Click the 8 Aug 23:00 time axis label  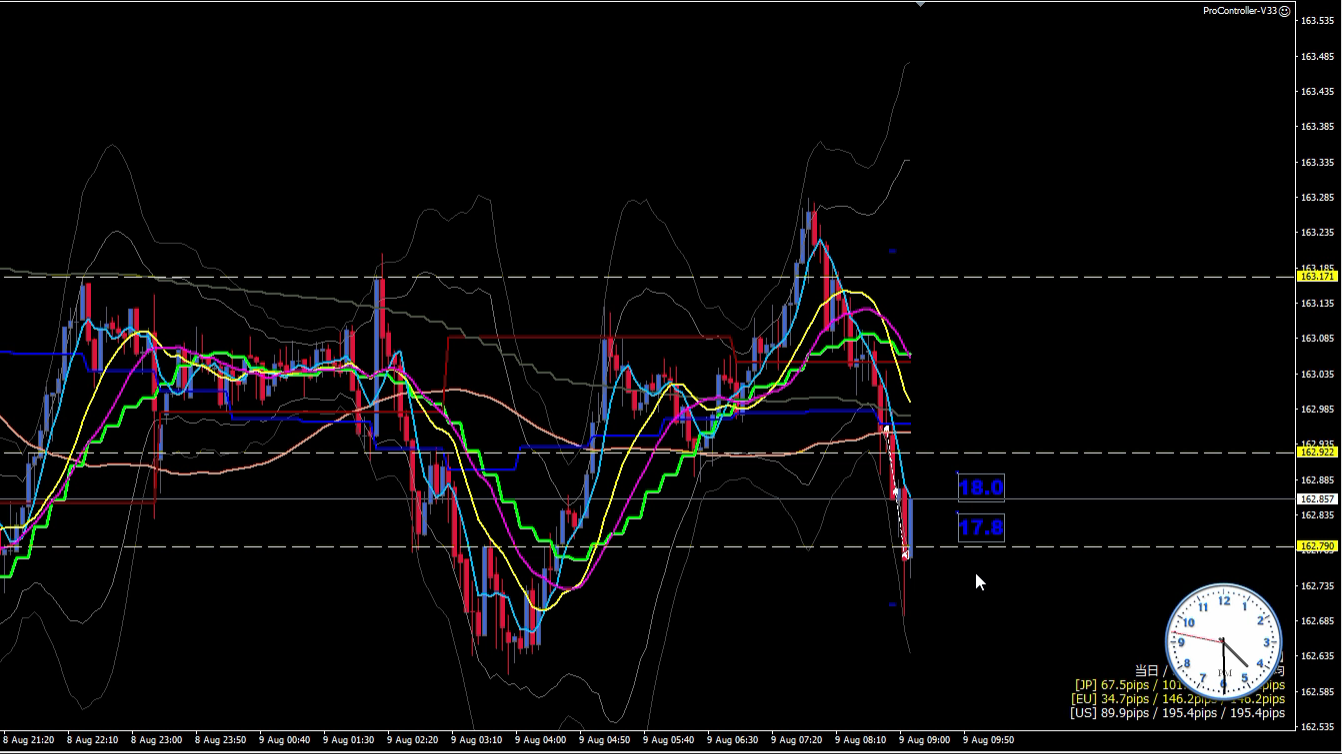[x=157, y=740]
